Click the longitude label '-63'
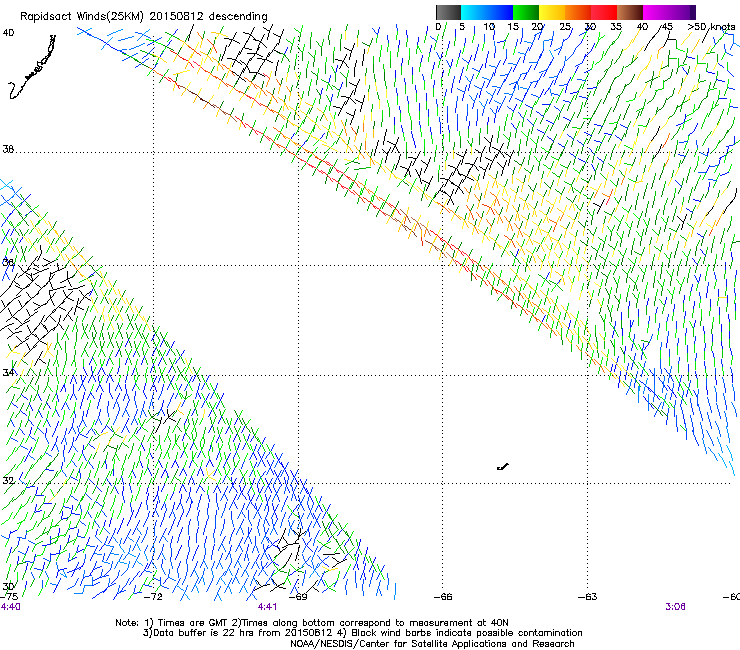This screenshot has width=740, height=650. (588, 597)
